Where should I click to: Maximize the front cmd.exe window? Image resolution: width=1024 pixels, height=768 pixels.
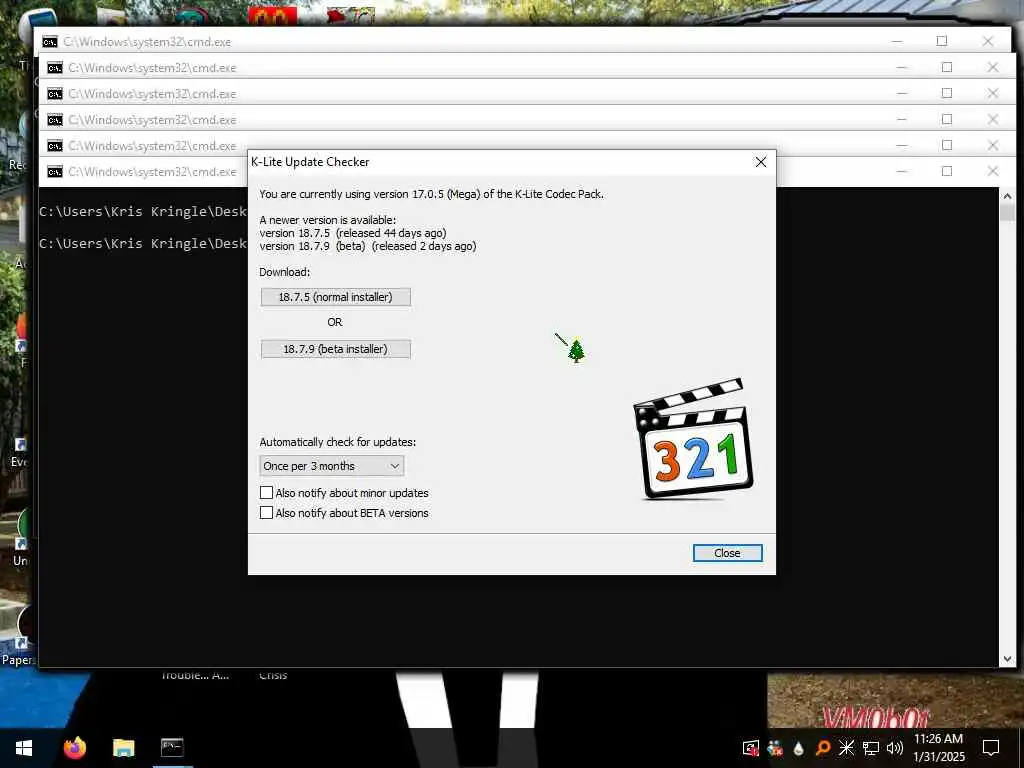click(947, 171)
